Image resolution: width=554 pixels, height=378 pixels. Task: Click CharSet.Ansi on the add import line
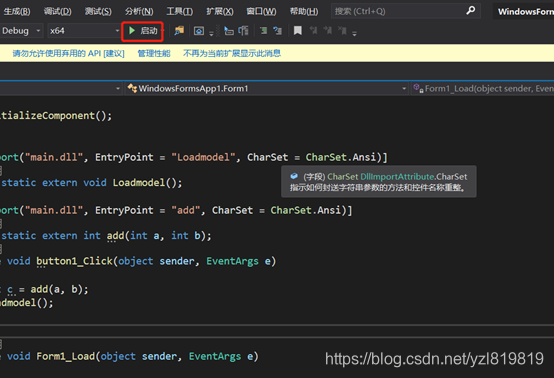pos(306,210)
